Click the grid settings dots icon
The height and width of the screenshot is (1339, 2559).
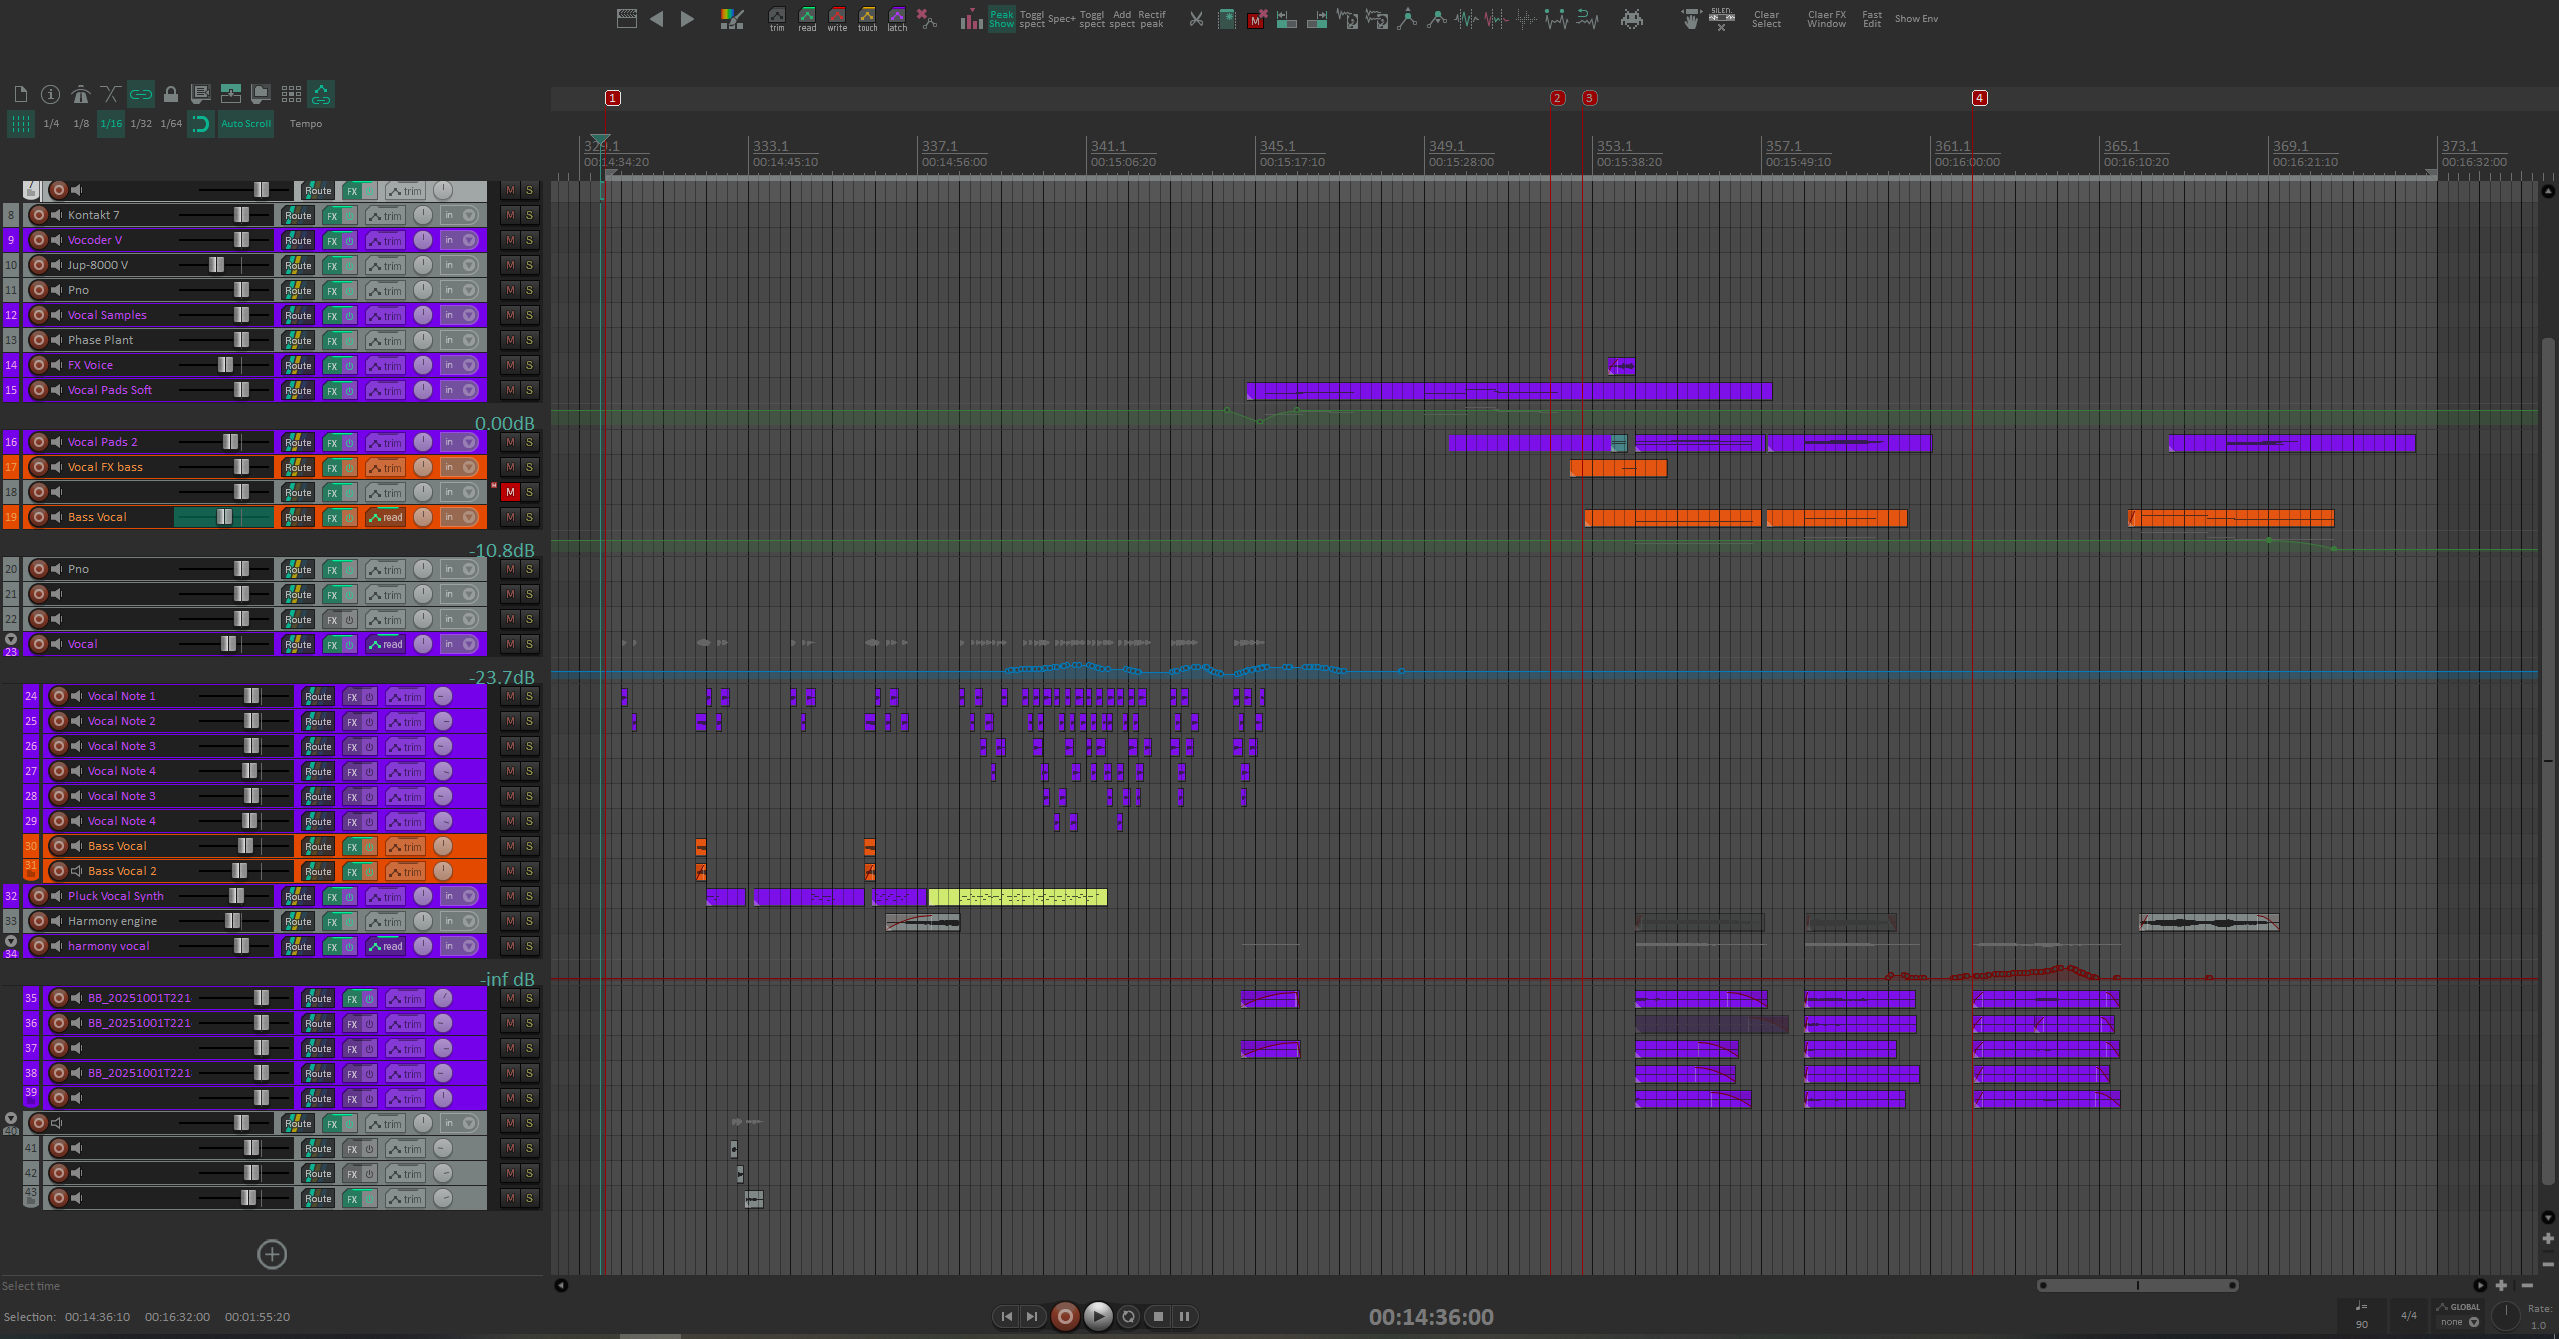tap(291, 94)
